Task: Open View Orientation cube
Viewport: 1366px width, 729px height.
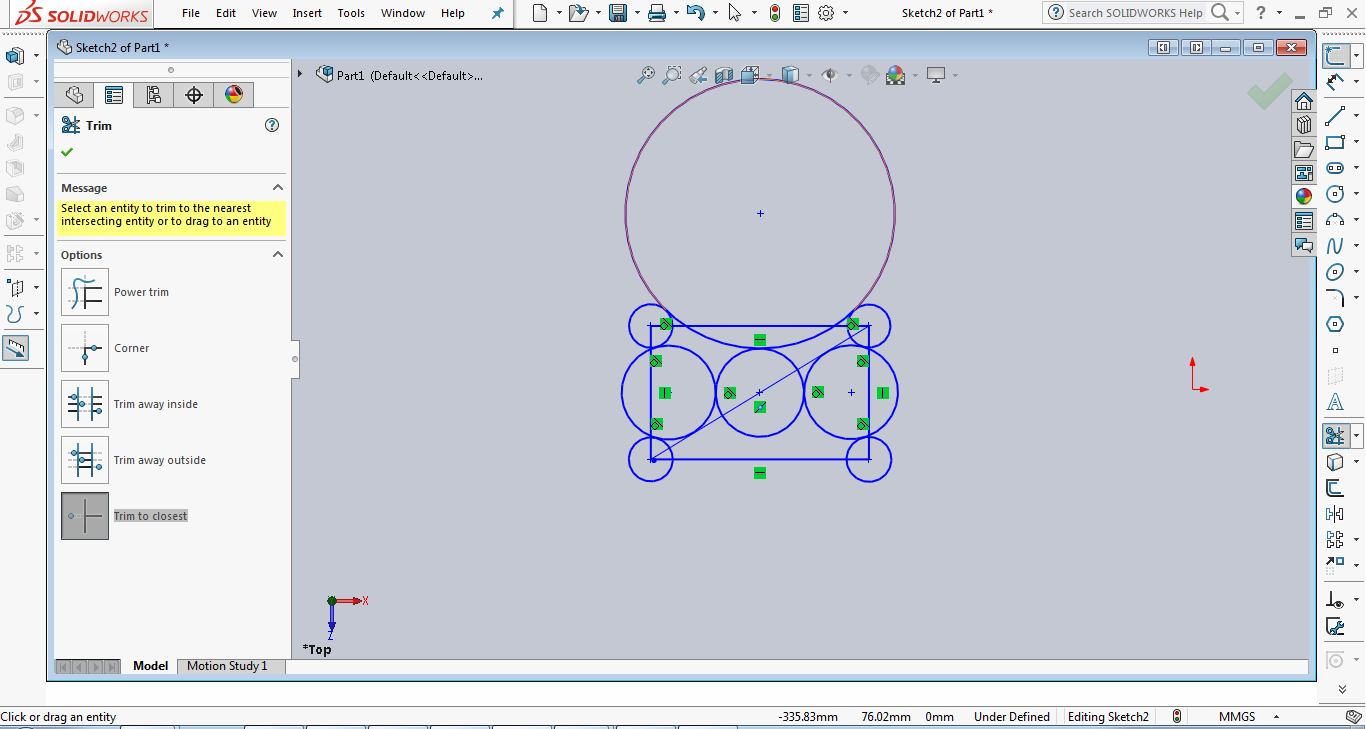Action: pos(750,75)
